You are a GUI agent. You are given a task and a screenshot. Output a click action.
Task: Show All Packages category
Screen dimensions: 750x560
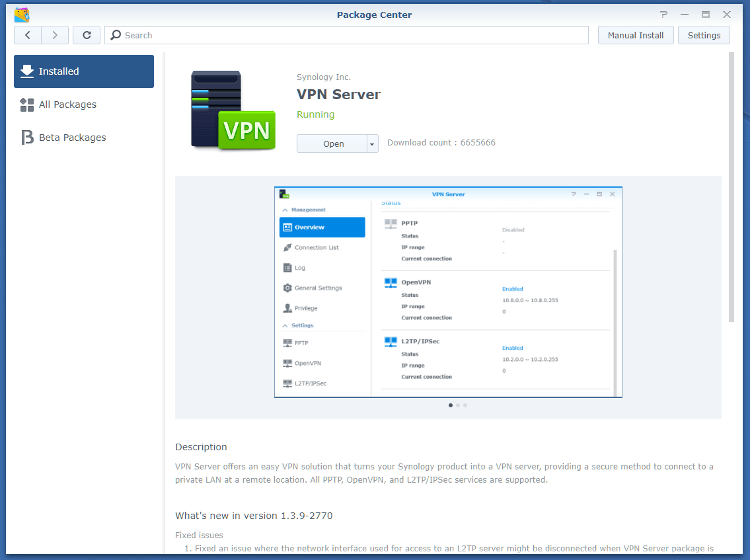click(84, 104)
